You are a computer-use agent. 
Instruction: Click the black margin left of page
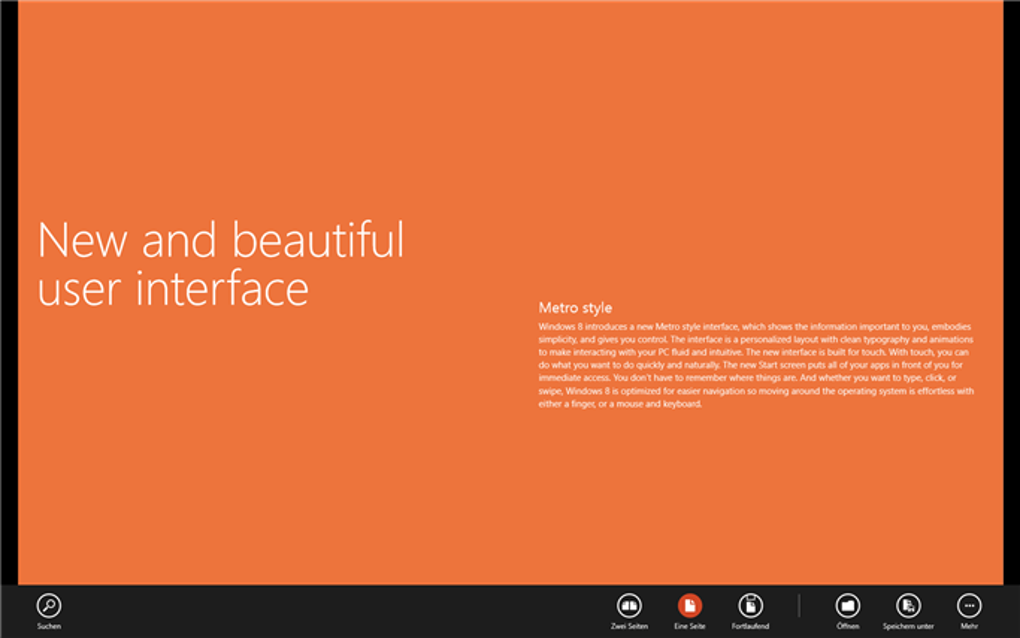(x=8, y=293)
